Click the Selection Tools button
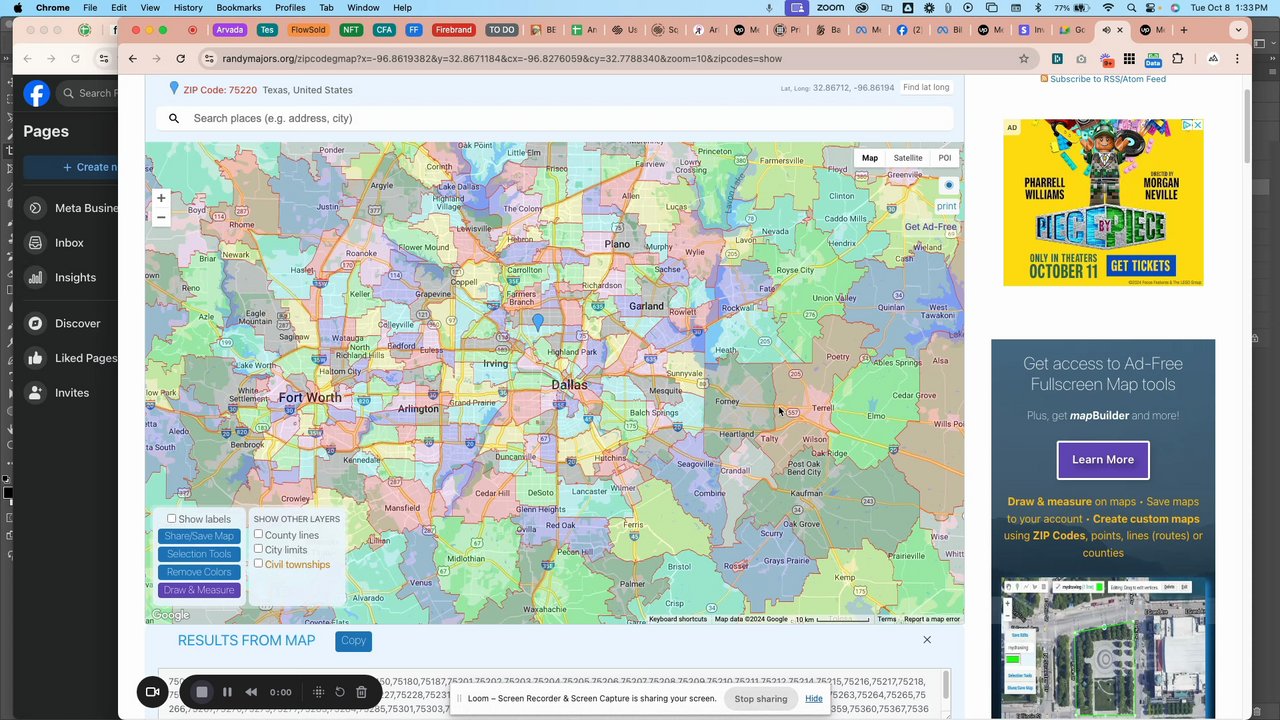The width and height of the screenshot is (1280, 720). tap(199, 554)
